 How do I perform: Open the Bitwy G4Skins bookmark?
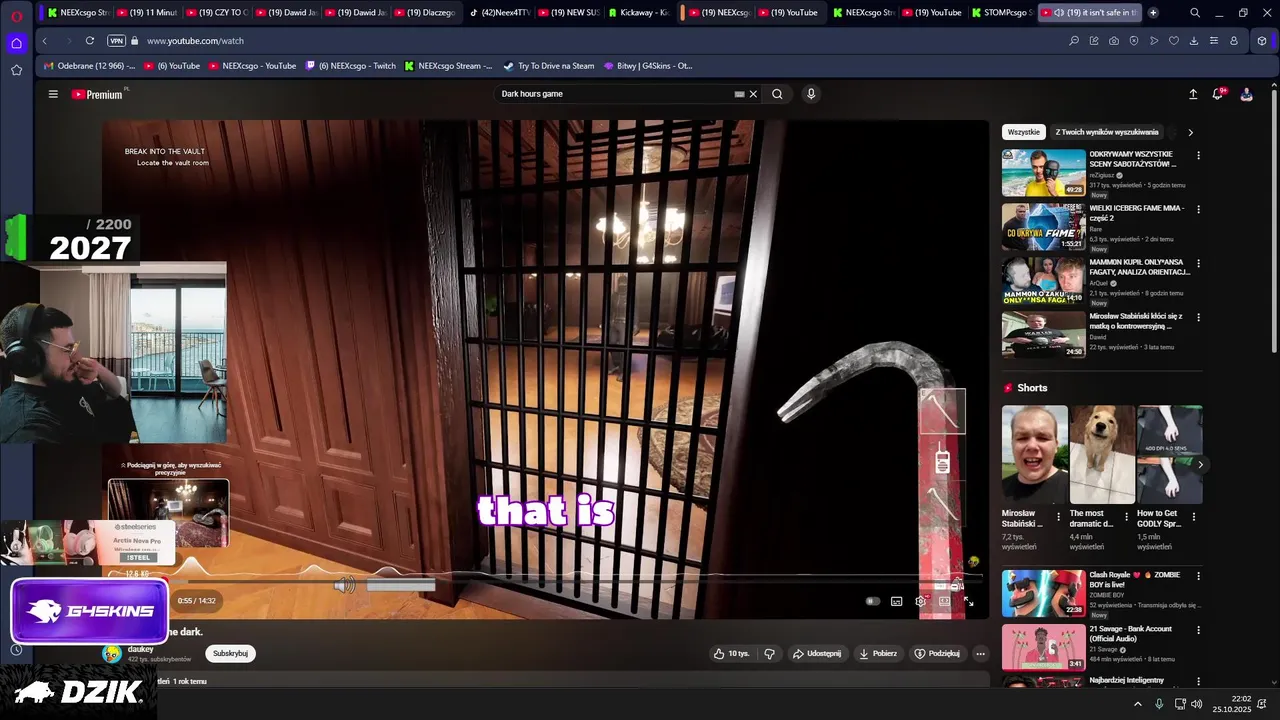pyautogui.click(x=649, y=66)
